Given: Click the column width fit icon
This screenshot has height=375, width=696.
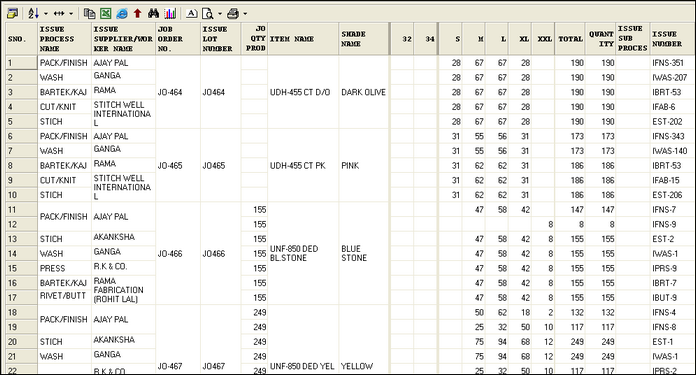Looking at the screenshot, I should [59, 14].
